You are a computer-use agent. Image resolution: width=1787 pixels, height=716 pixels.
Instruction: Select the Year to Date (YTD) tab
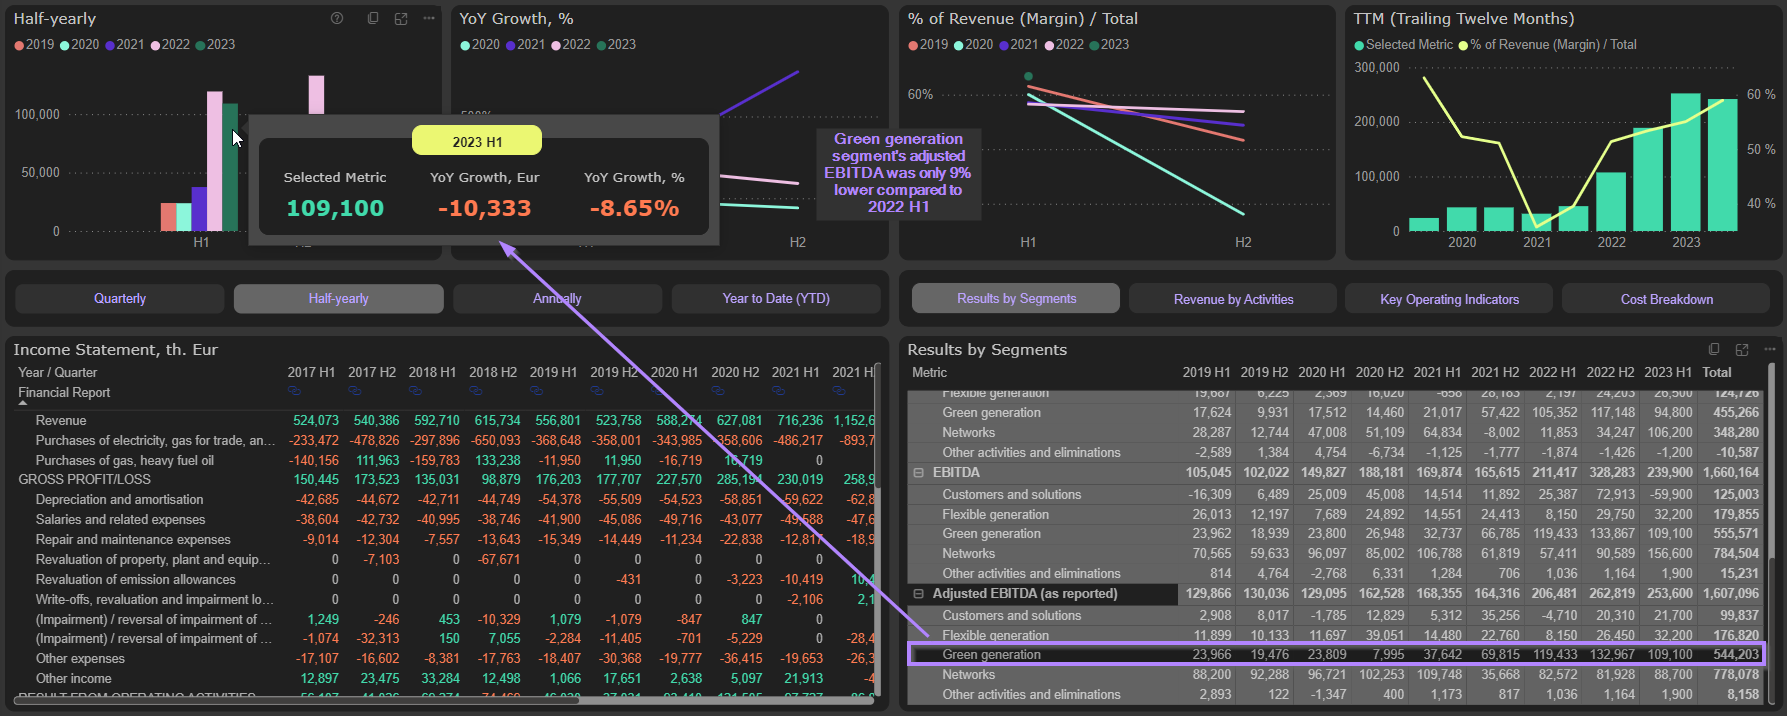[x=776, y=299]
